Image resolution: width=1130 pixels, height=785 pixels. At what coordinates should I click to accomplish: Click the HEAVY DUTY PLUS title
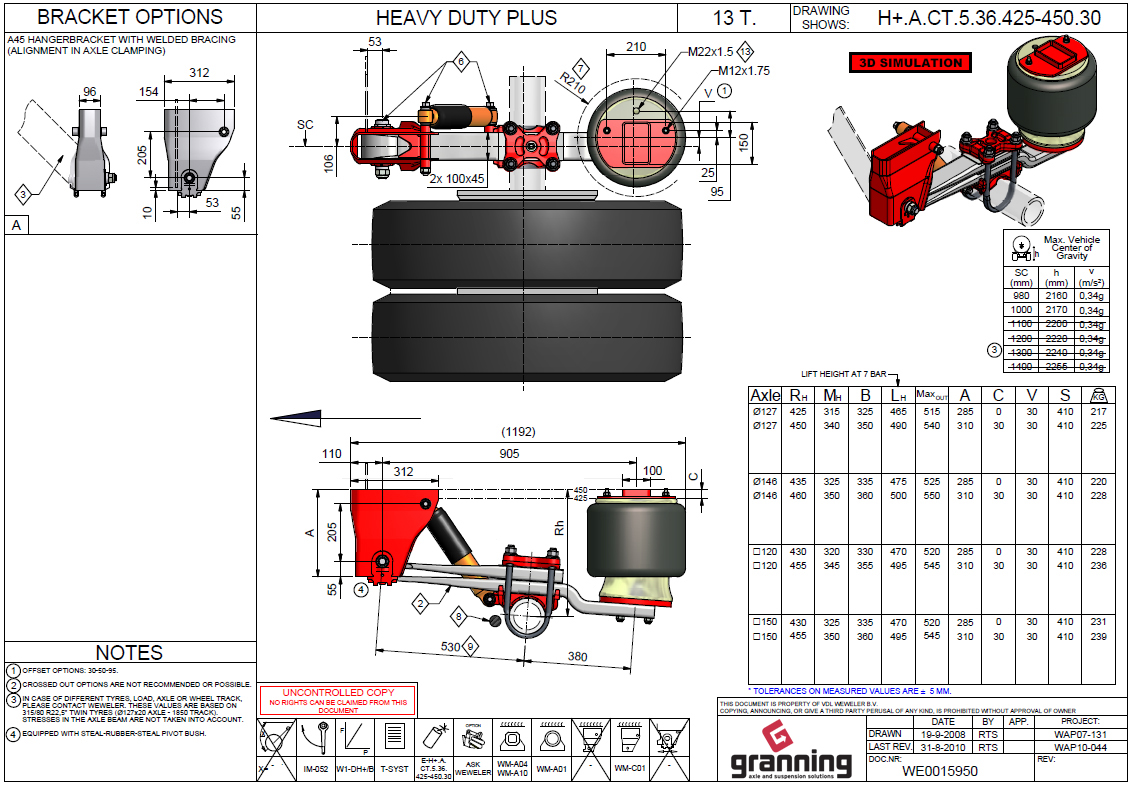[x=466, y=17]
